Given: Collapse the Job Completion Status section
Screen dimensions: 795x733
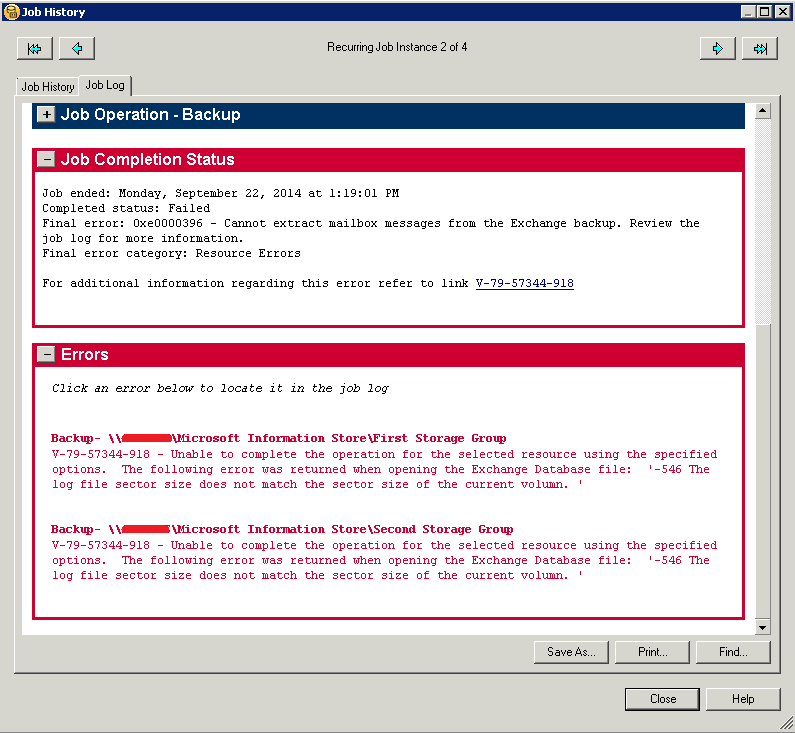Looking at the screenshot, I should pyautogui.click(x=47, y=160).
